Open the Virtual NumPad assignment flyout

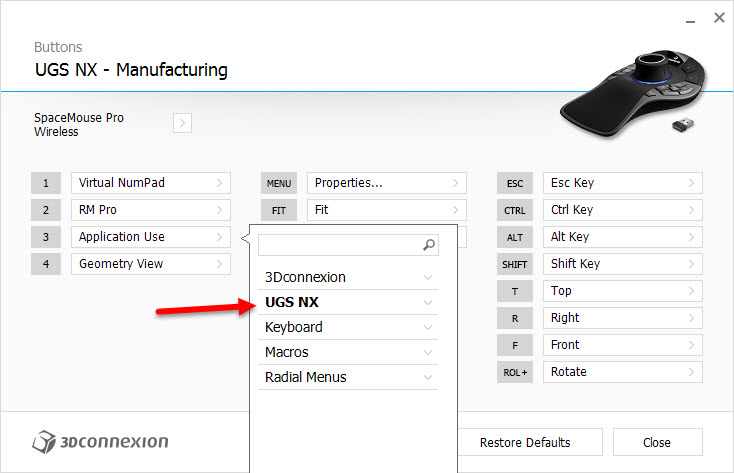point(151,183)
